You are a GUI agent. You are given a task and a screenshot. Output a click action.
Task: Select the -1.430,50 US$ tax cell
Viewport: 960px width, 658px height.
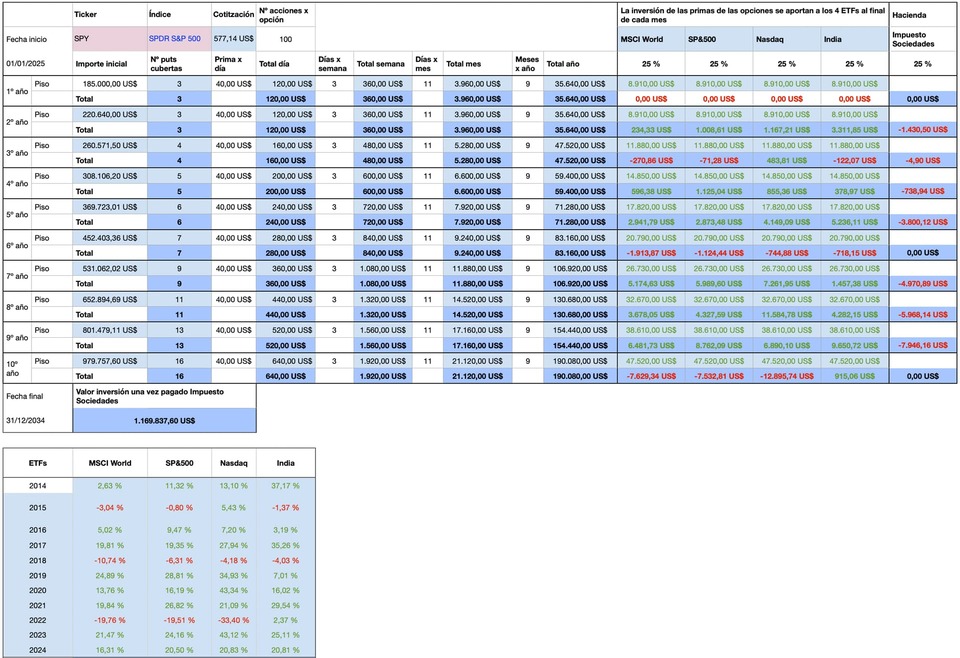coord(922,130)
